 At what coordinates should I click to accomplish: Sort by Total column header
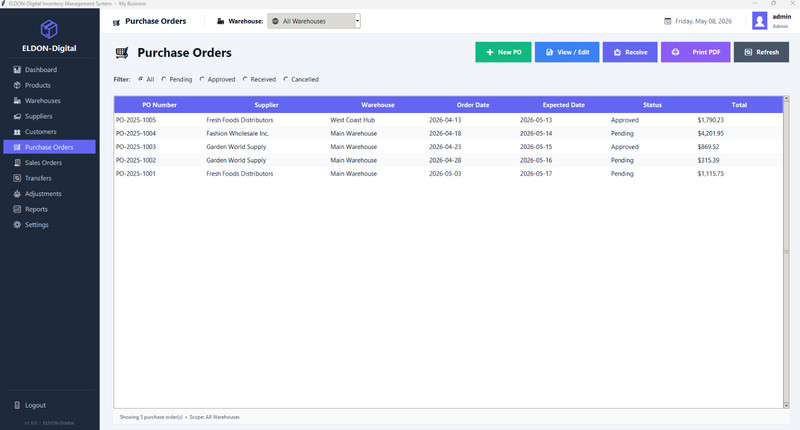point(739,105)
